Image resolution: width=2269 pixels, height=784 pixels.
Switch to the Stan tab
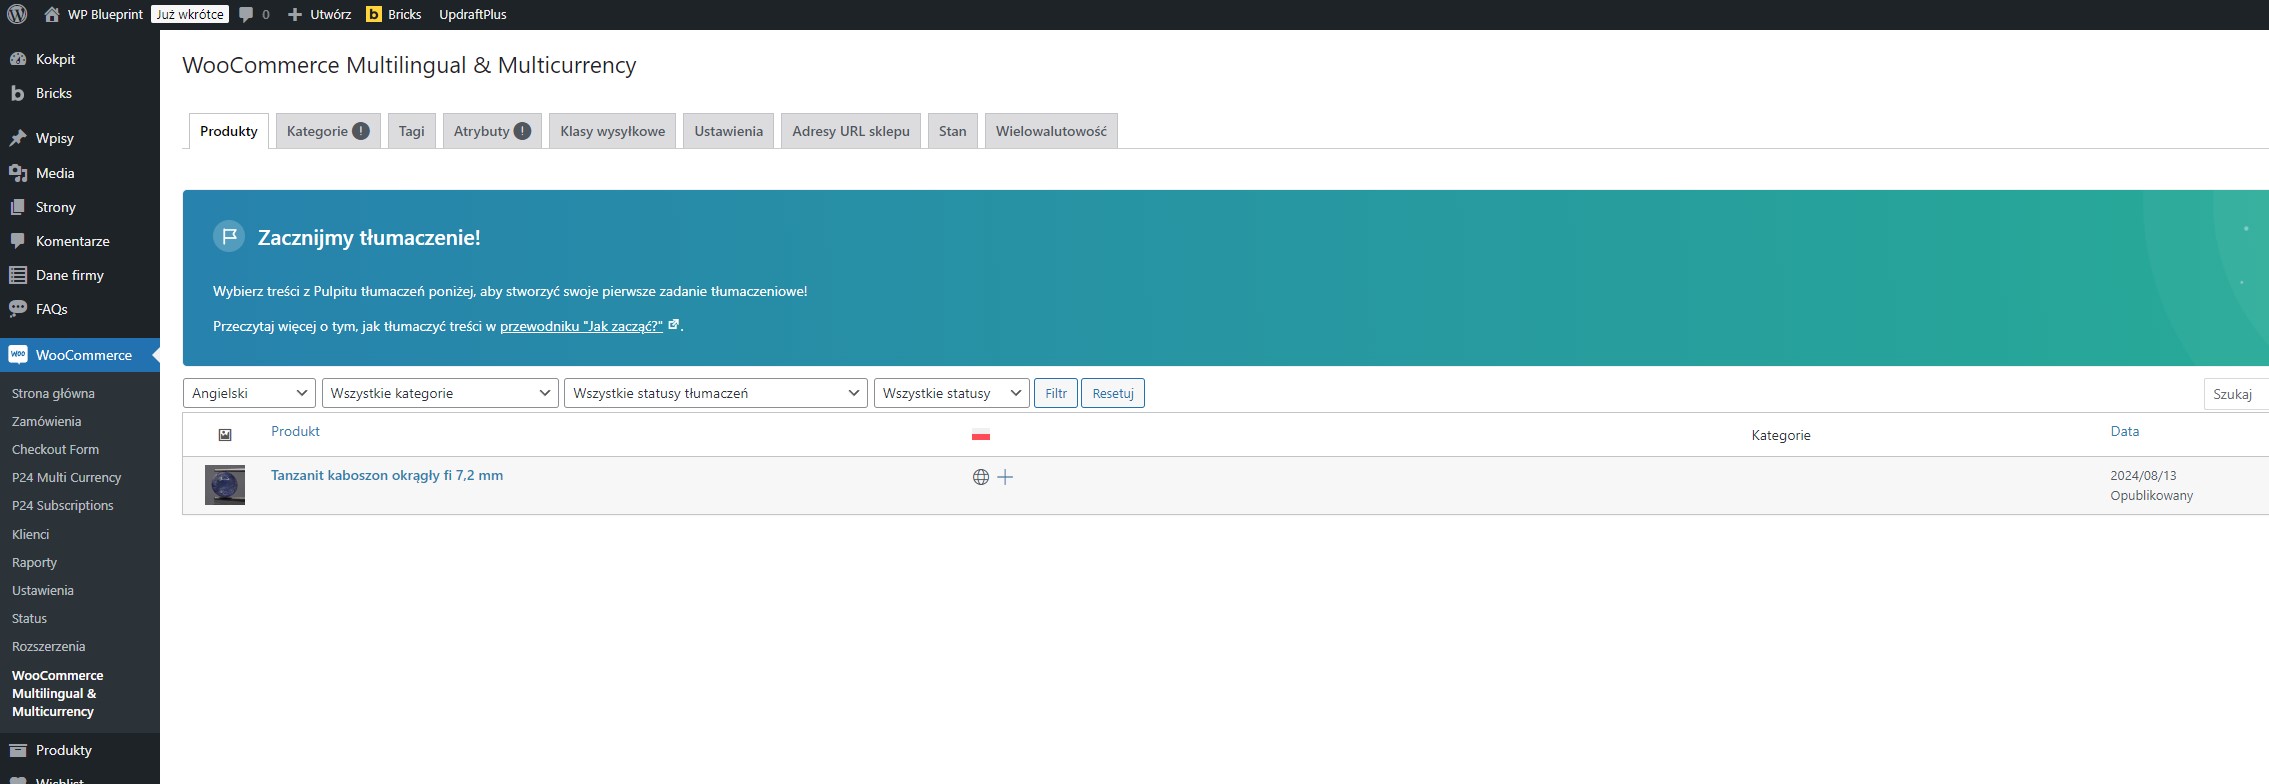pyautogui.click(x=953, y=131)
